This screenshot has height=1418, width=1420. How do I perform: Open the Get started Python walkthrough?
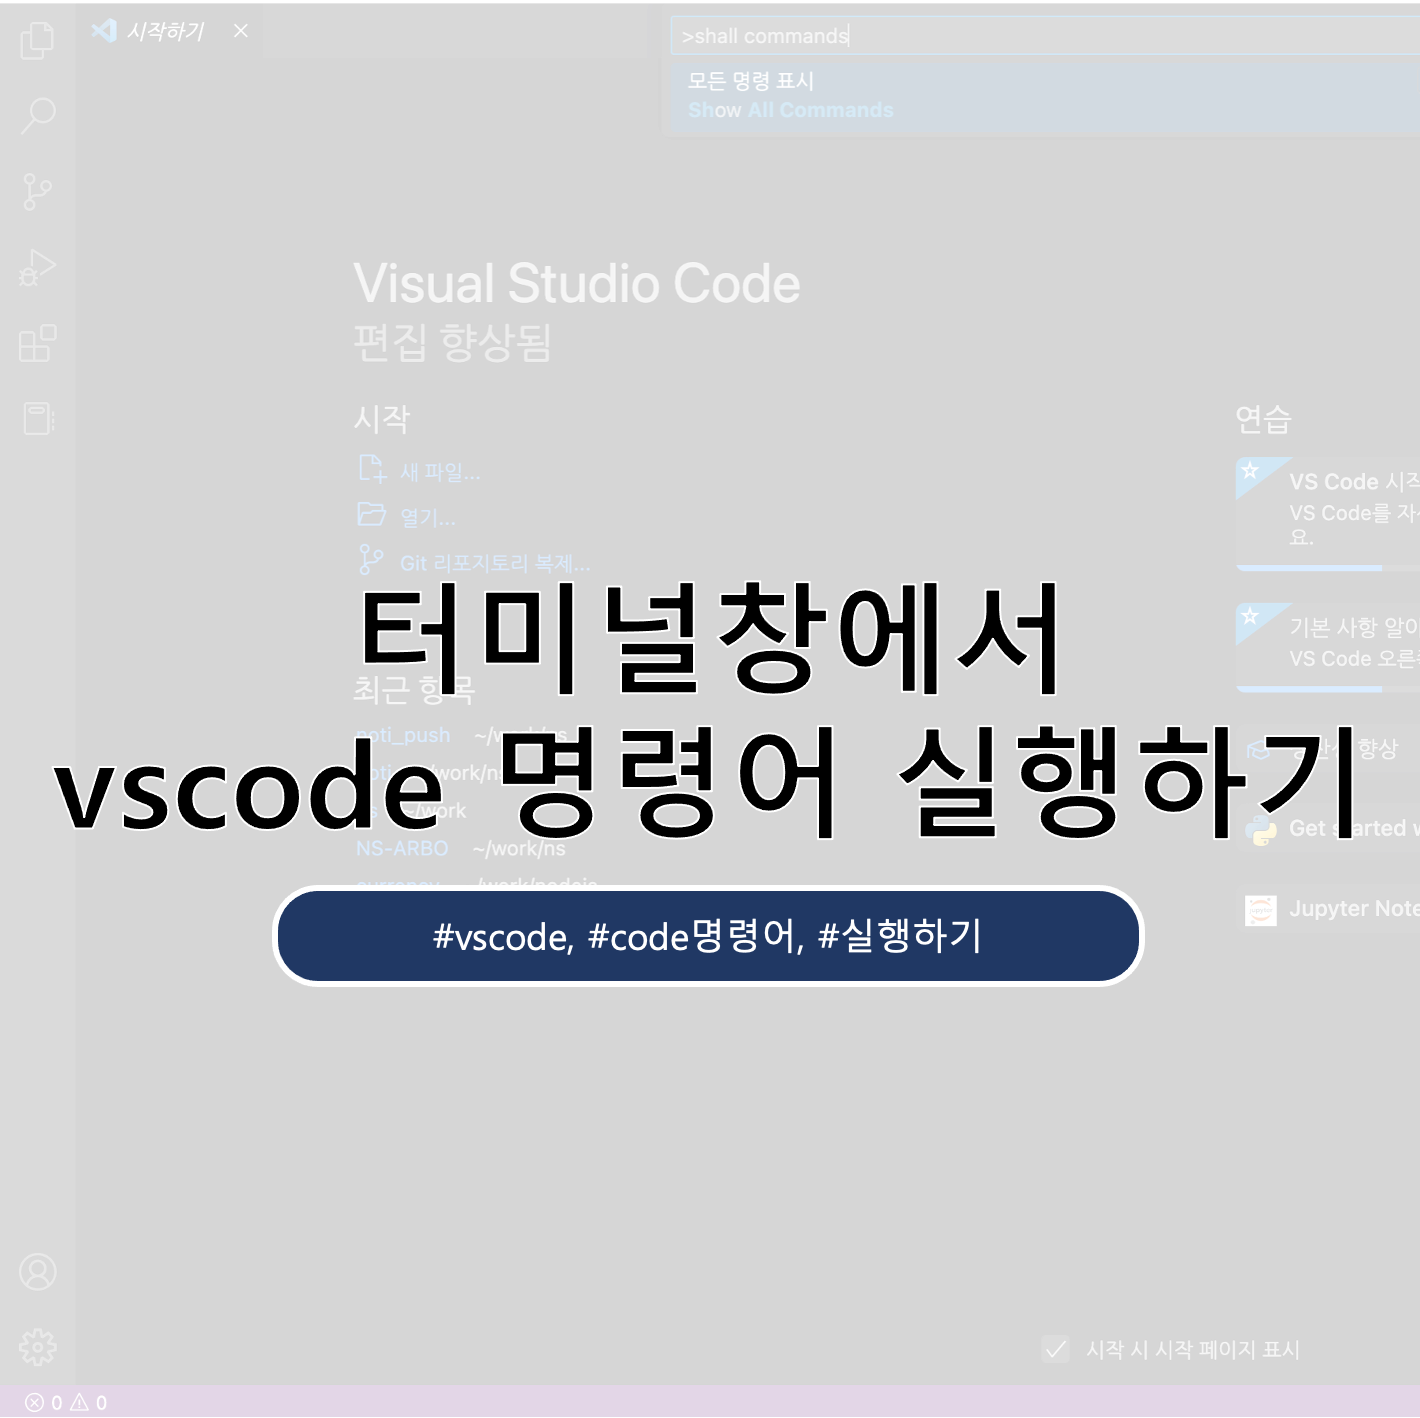click(x=1328, y=828)
